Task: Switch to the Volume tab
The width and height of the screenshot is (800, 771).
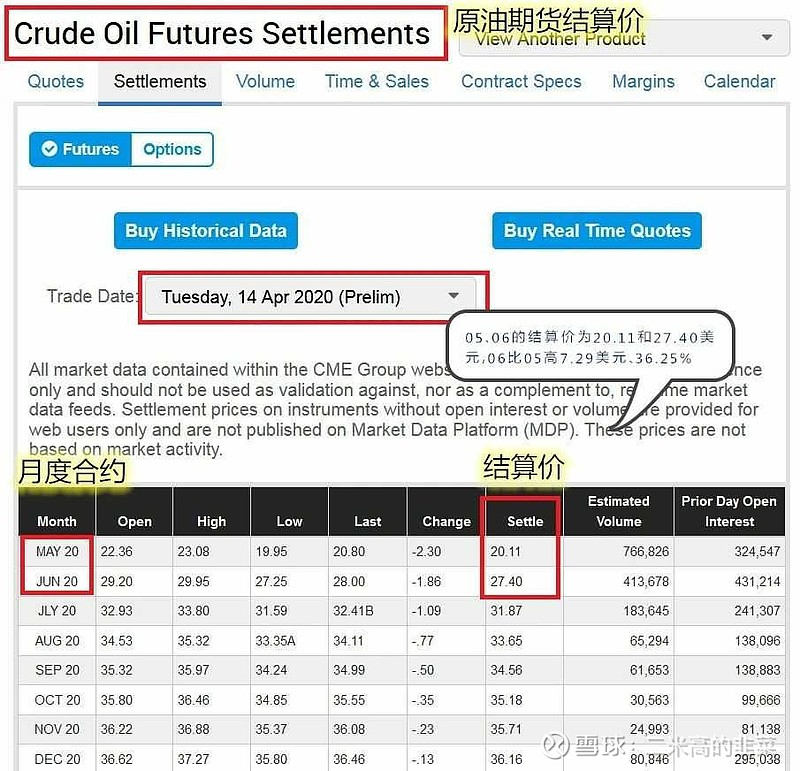Action: tap(265, 82)
